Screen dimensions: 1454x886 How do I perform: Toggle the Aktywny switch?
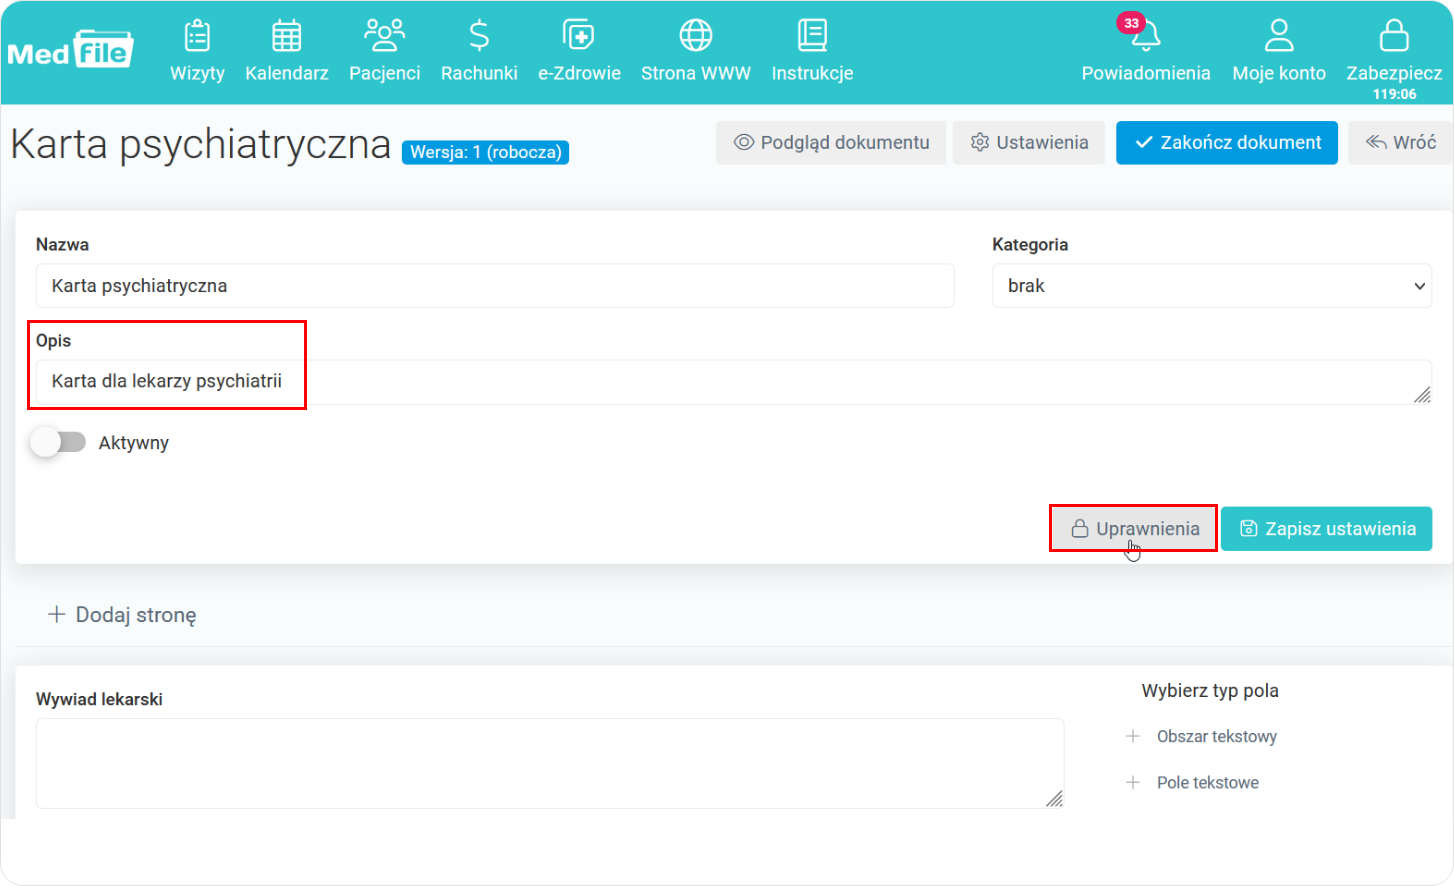pos(58,442)
